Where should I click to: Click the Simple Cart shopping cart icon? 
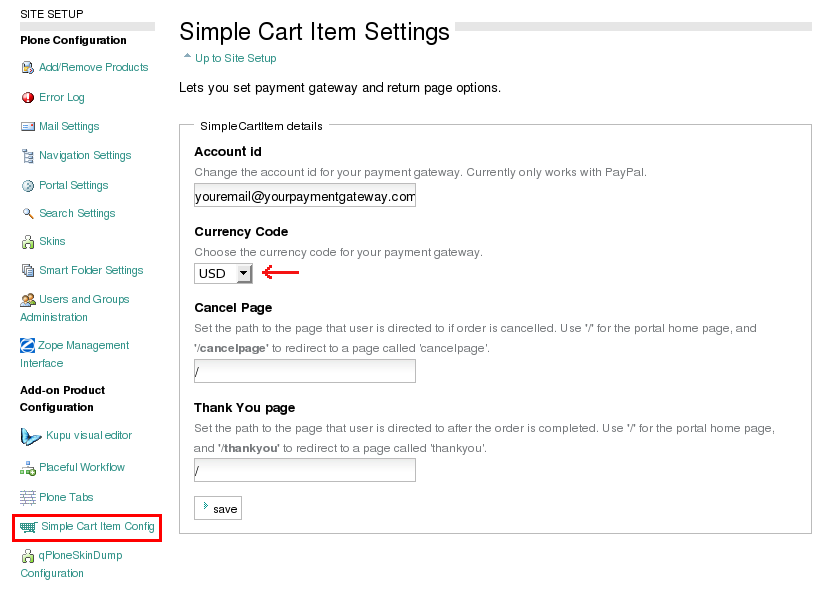(28, 527)
